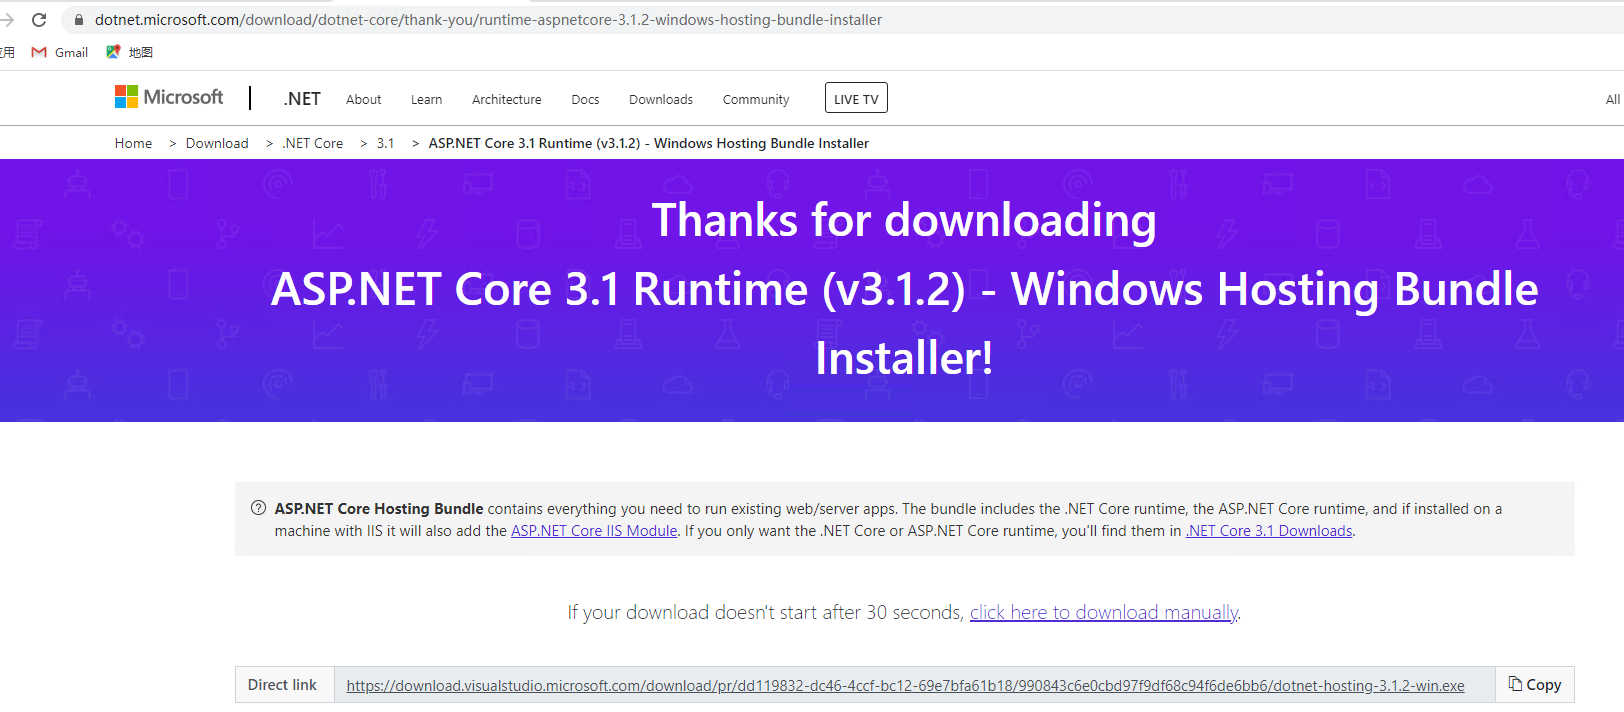Go to 3.1 in breadcrumb
This screenshot has width=1624, height=712.
tap(385, 143)
